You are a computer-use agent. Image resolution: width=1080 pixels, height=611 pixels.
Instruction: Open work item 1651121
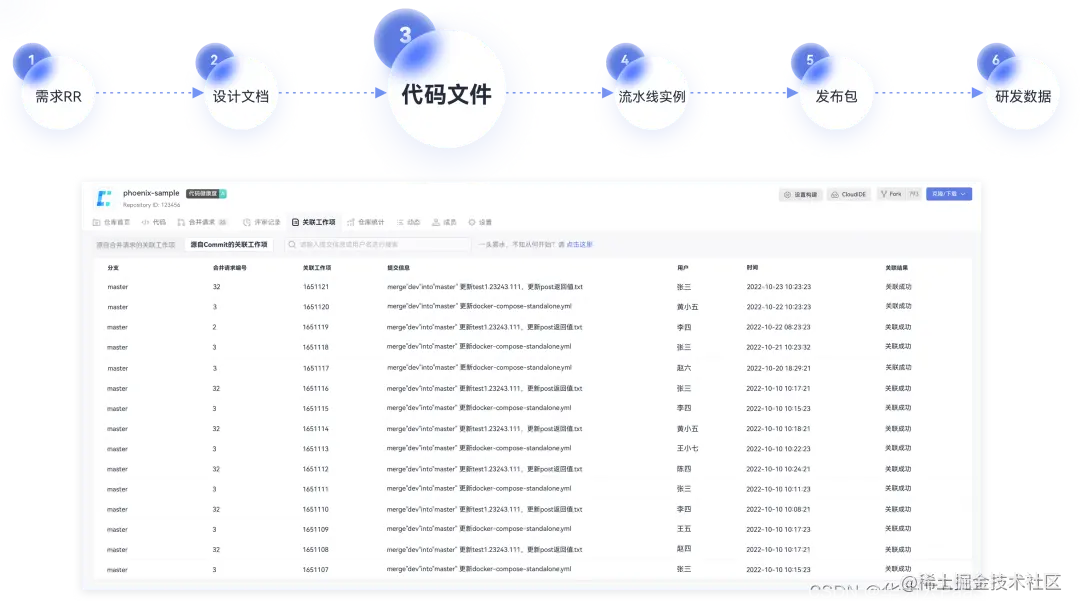(315, 287)
